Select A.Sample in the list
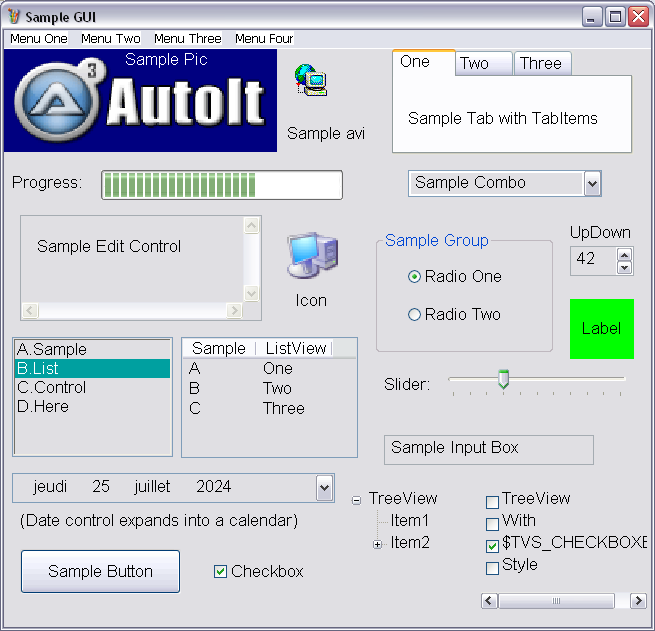The height and width of the screenshot is (631, 655). click(92, 349)
